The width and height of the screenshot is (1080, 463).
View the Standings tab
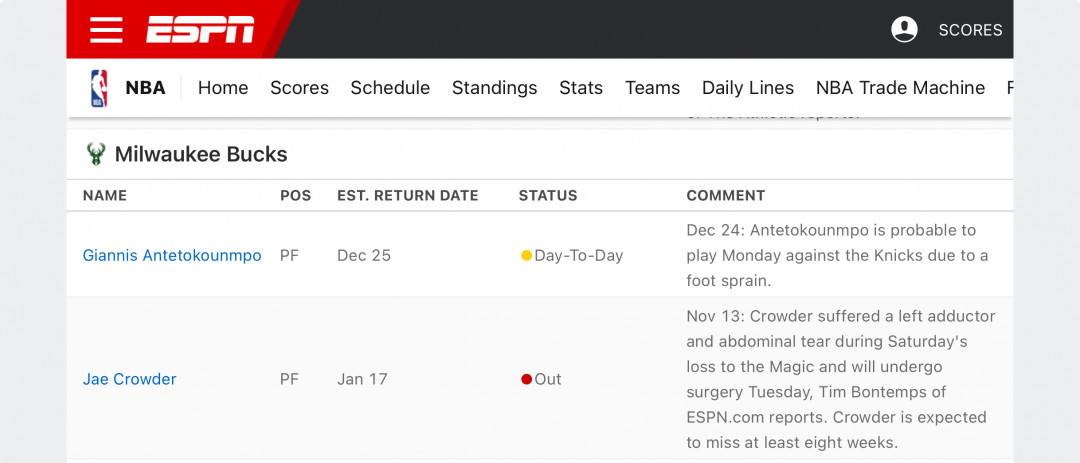tap(495, 88)
